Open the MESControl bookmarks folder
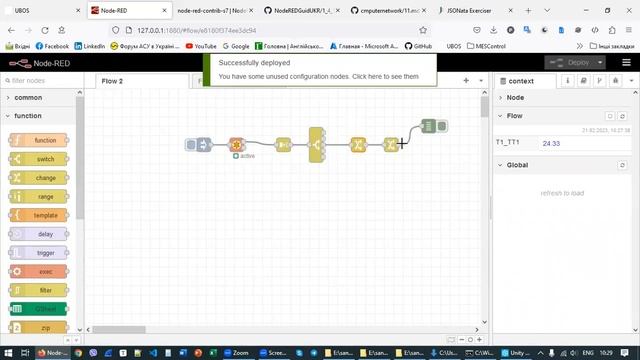The height and width of the screenshot is (360, 640). click(x=487, y=46)
